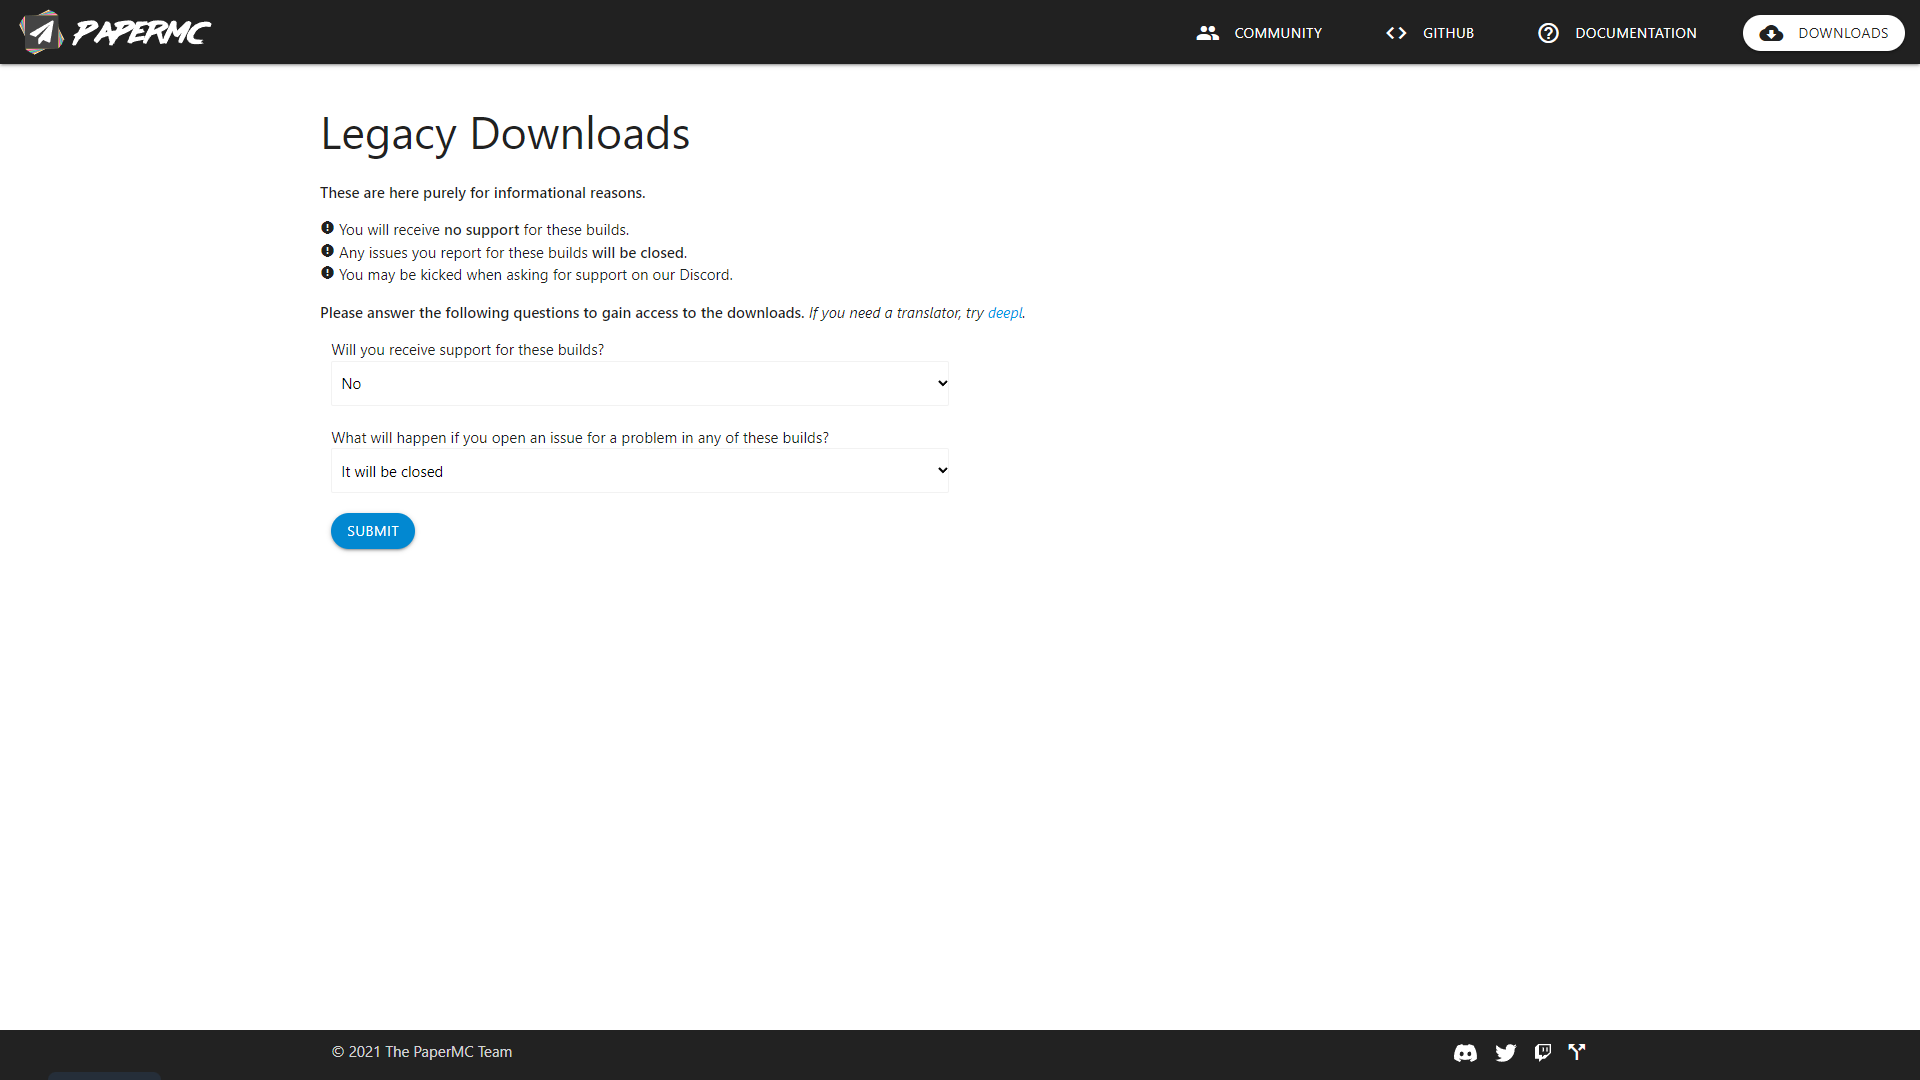Click the Downloads cloud icon
Viewport: 1920px width, 1080px height.
coord(1771,33)
